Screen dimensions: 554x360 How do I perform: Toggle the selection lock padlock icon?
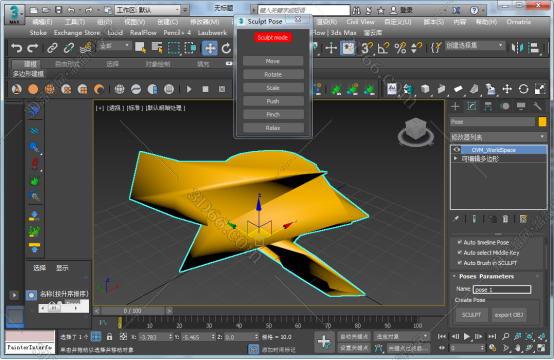110,337
